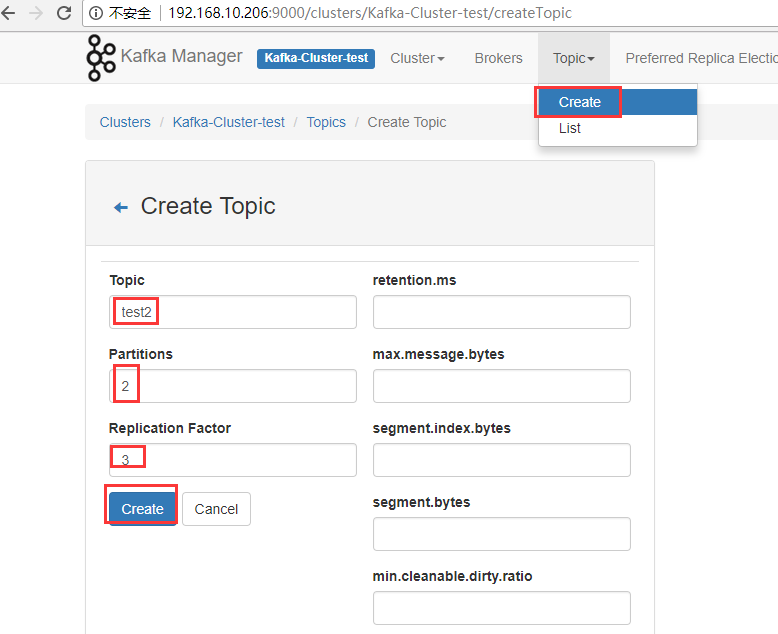This screenshot has height=634, width=778.
Task: Click the browser back arrow
Action: pos(8,13)
